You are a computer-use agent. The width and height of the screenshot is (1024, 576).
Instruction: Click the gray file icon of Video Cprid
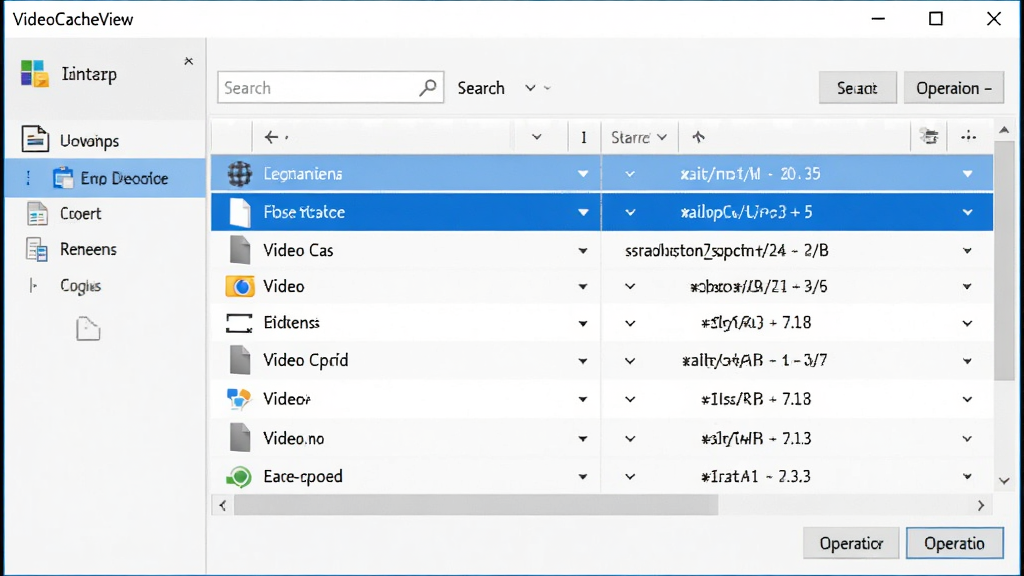click(240, 360)
